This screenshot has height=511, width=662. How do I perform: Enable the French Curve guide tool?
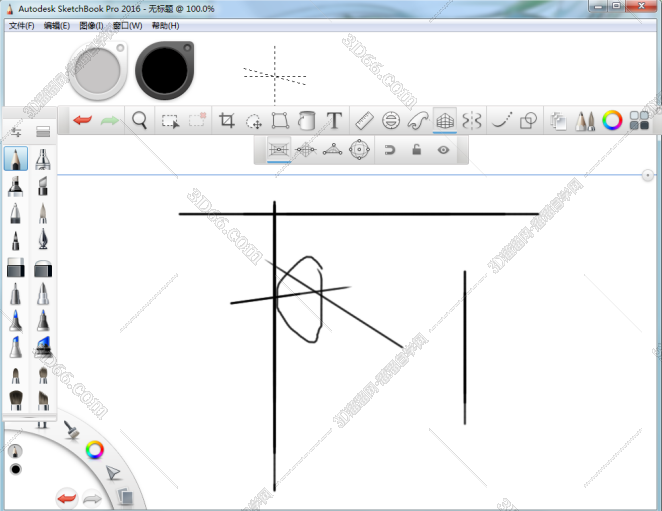point(418,121)
